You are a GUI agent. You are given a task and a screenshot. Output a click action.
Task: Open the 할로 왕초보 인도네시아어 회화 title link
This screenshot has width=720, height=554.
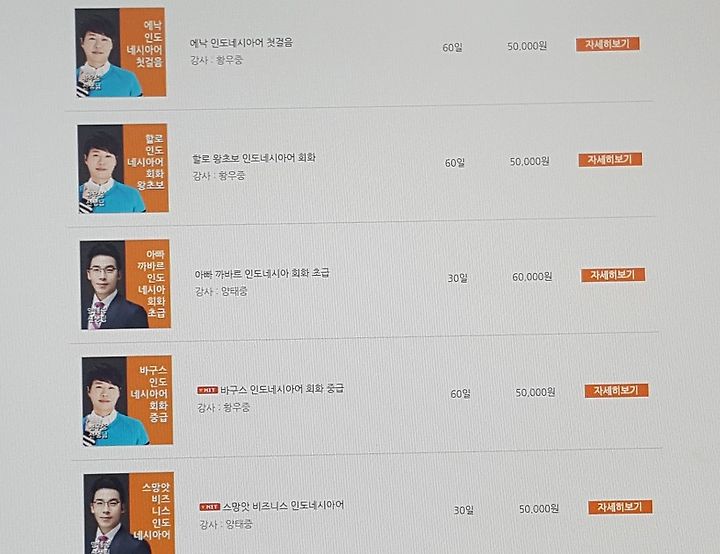coord(254,158)
